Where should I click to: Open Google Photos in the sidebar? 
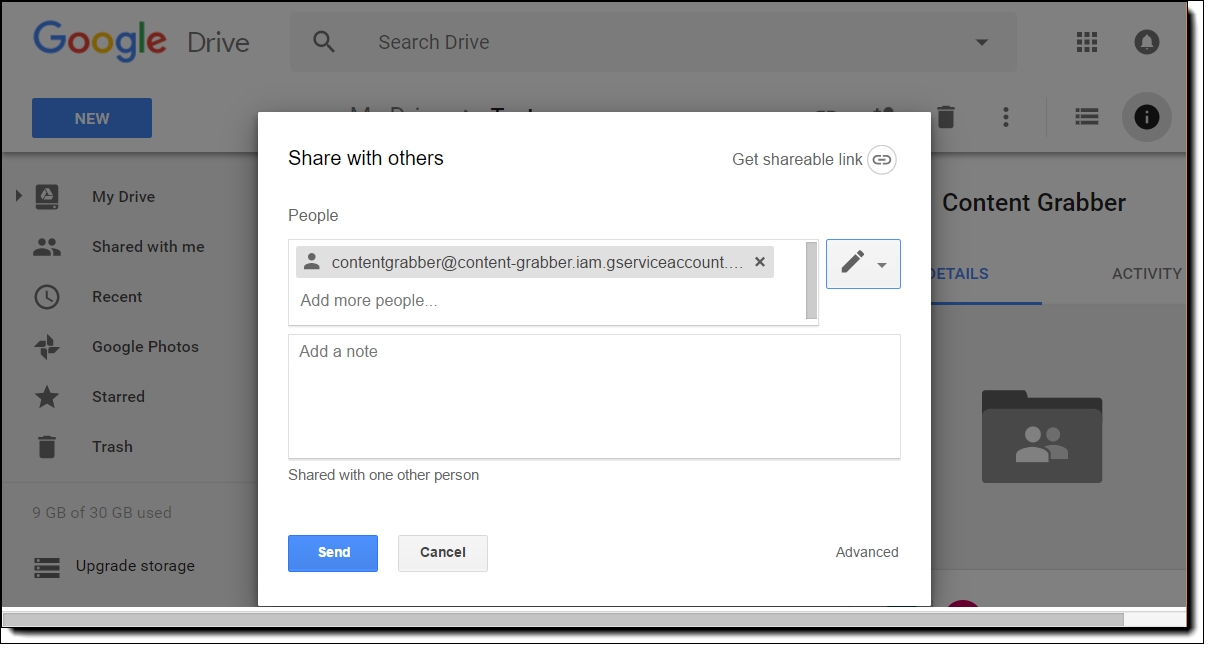(145, 347)
